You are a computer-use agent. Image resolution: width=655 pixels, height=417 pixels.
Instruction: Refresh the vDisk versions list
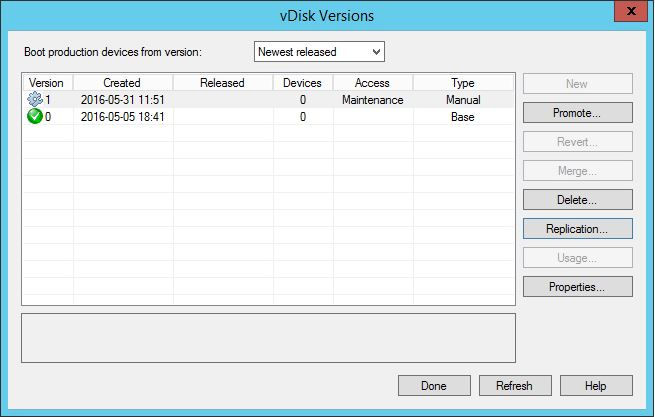[515, 386]
